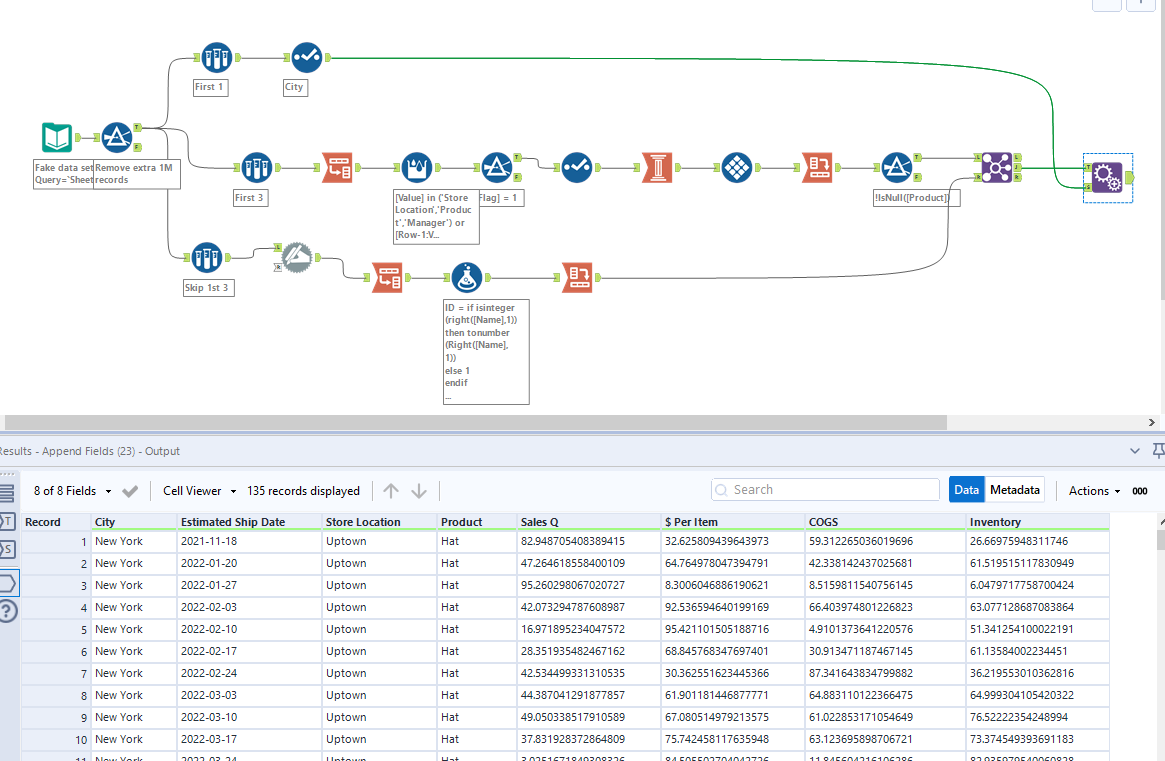This screenshot has height=761, width=1165.
Task: Click the "Skip 1st 3" Sample tool
Action: pos(207,258)
